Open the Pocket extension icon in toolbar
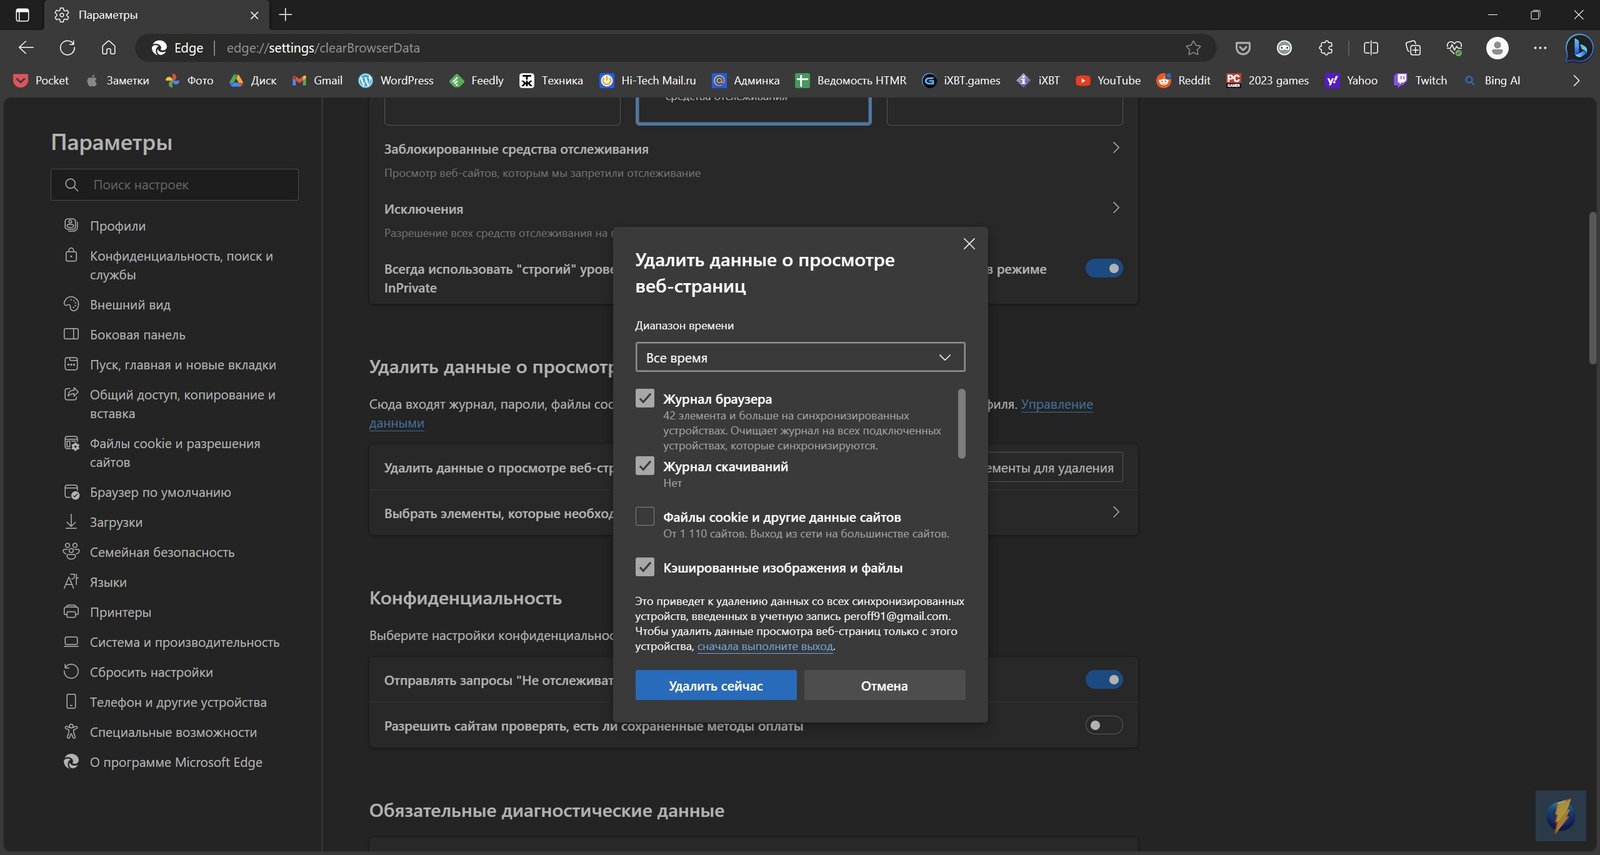 (x=1243, y=48)
